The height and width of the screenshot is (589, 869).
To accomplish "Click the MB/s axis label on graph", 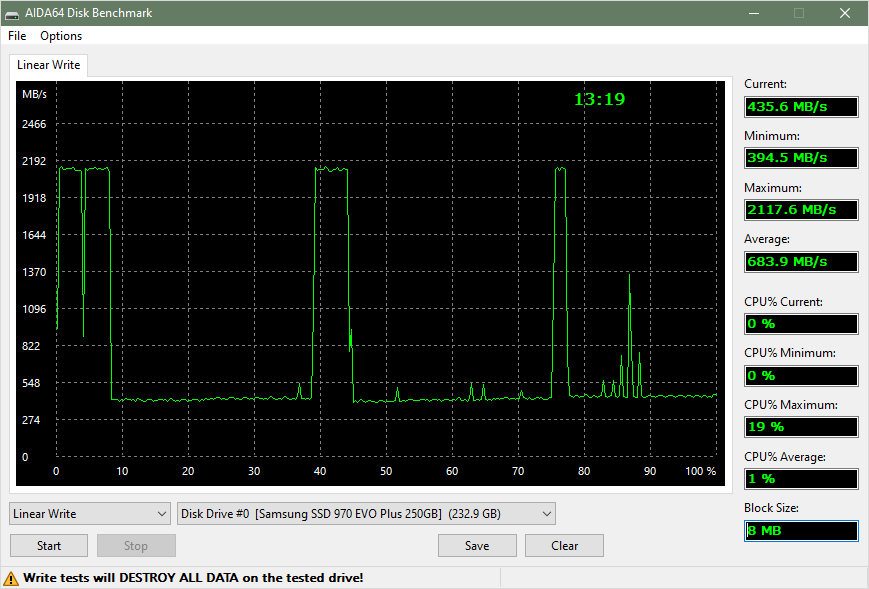I will (34, 94).
